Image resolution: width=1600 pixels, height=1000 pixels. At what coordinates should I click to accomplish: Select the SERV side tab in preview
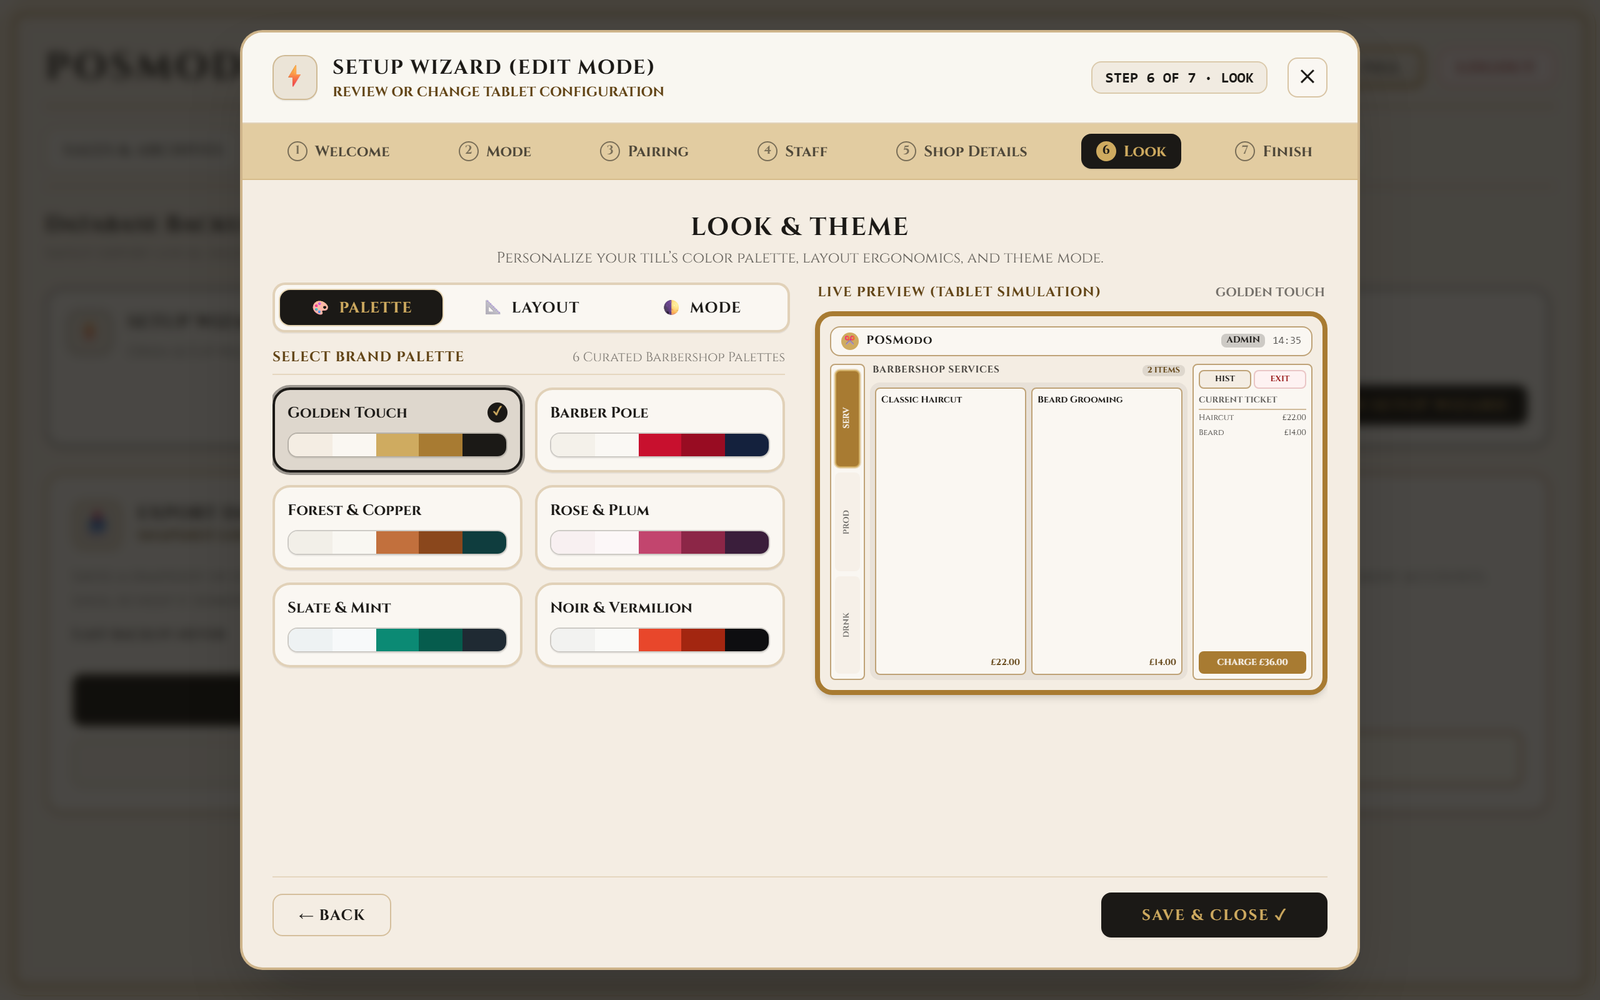[x=847, y=418]
